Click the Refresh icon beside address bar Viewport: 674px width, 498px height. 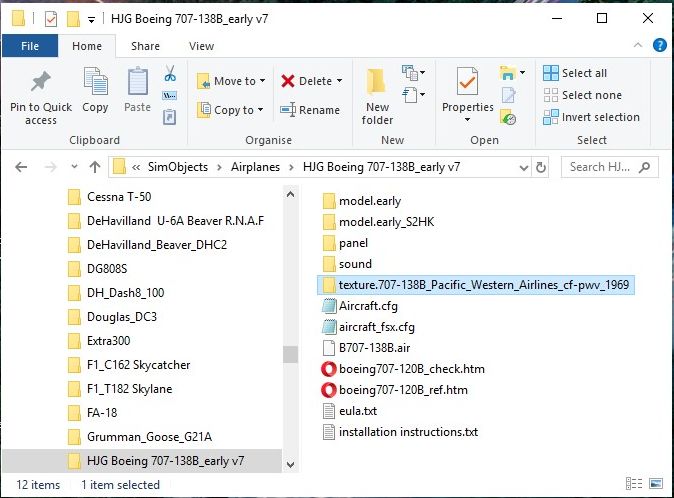tap(541, 167)
